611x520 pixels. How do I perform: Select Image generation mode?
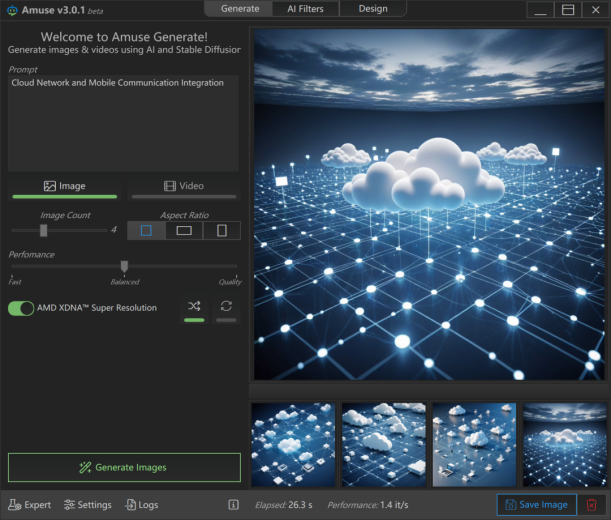(x=65, y=186)
